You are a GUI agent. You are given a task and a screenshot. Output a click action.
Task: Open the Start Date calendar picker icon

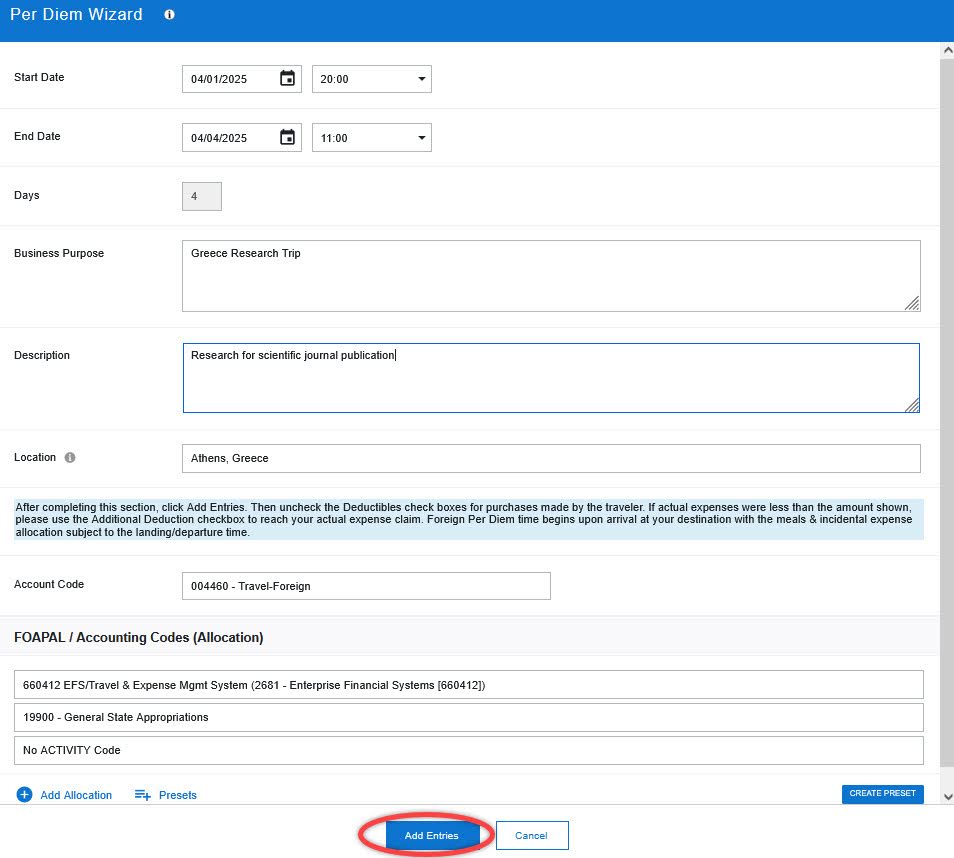coord(287,79)
